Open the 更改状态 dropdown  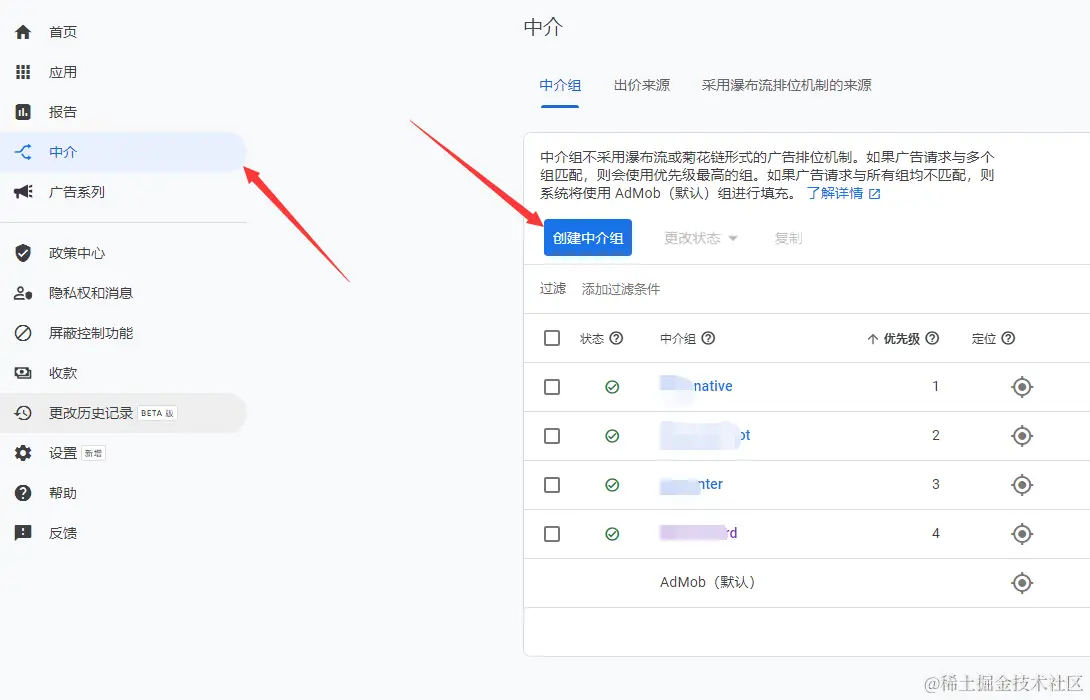pos(700,237)
